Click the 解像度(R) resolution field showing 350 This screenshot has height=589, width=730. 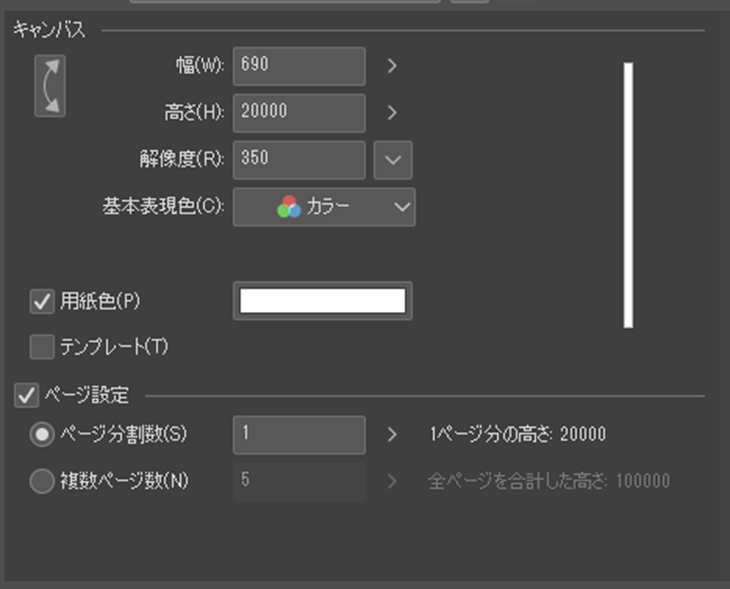299,159
